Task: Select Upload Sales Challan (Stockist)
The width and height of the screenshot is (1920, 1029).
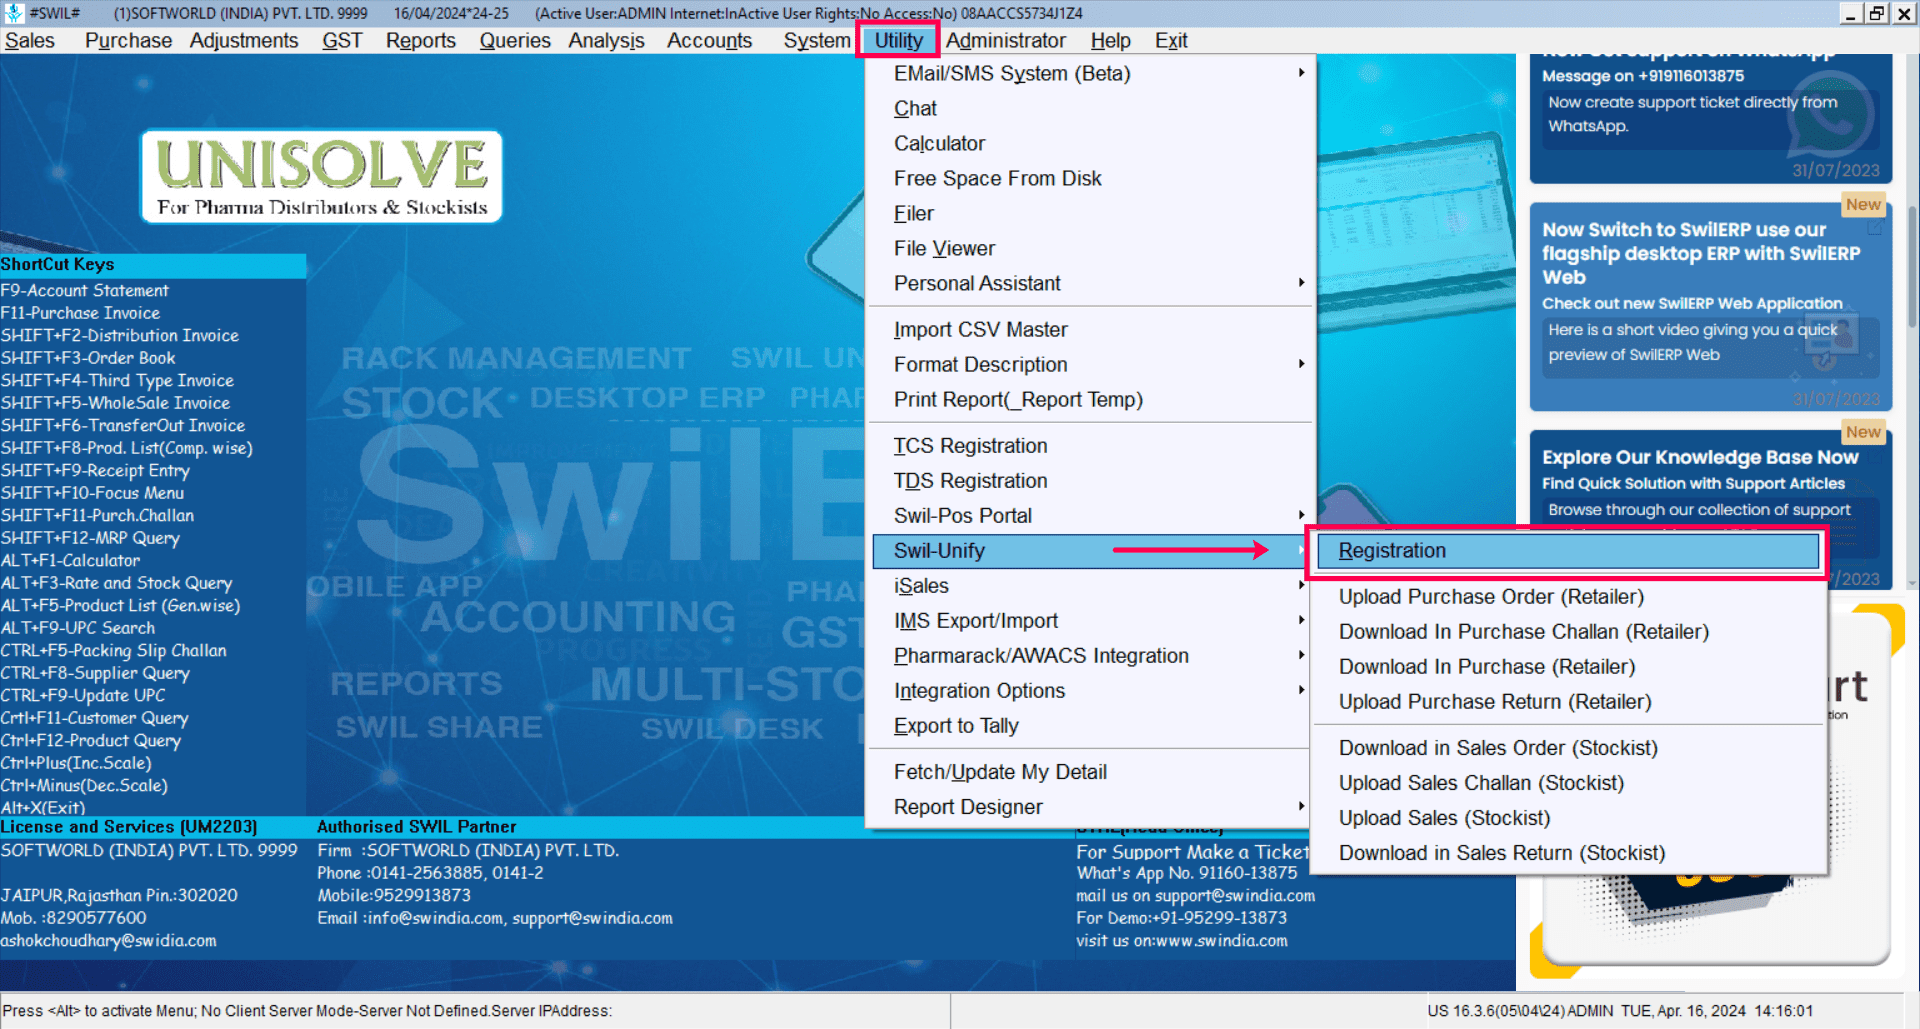Action: (1568, 783)
